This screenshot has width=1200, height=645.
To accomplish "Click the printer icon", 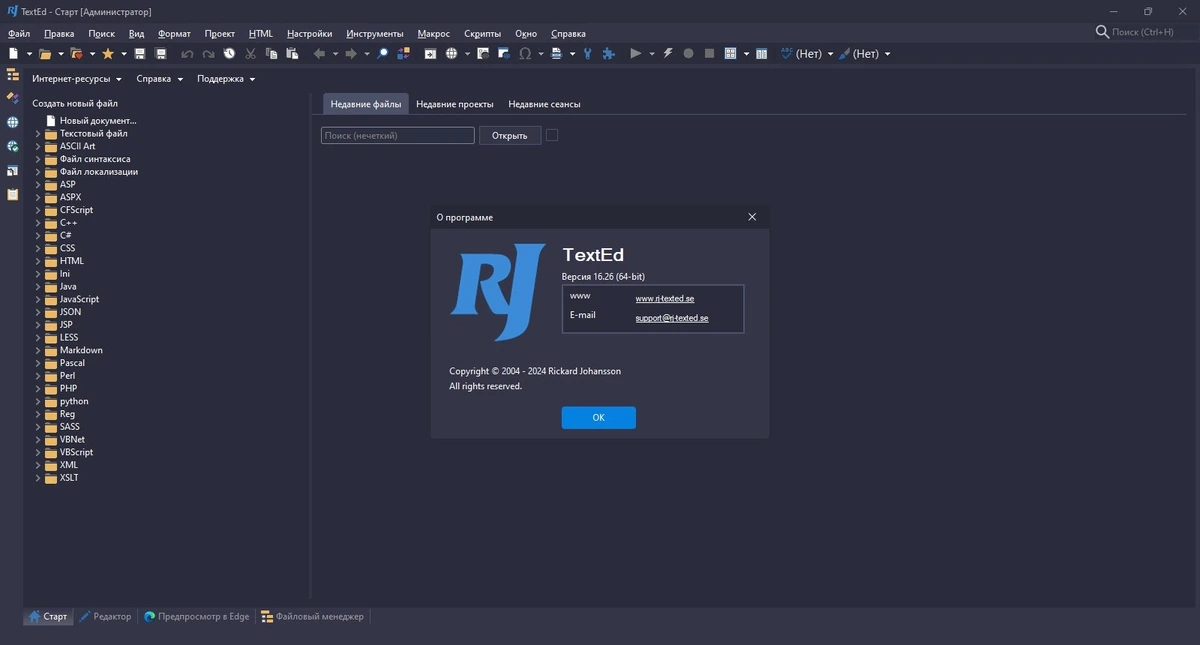I will click(557, 53).
